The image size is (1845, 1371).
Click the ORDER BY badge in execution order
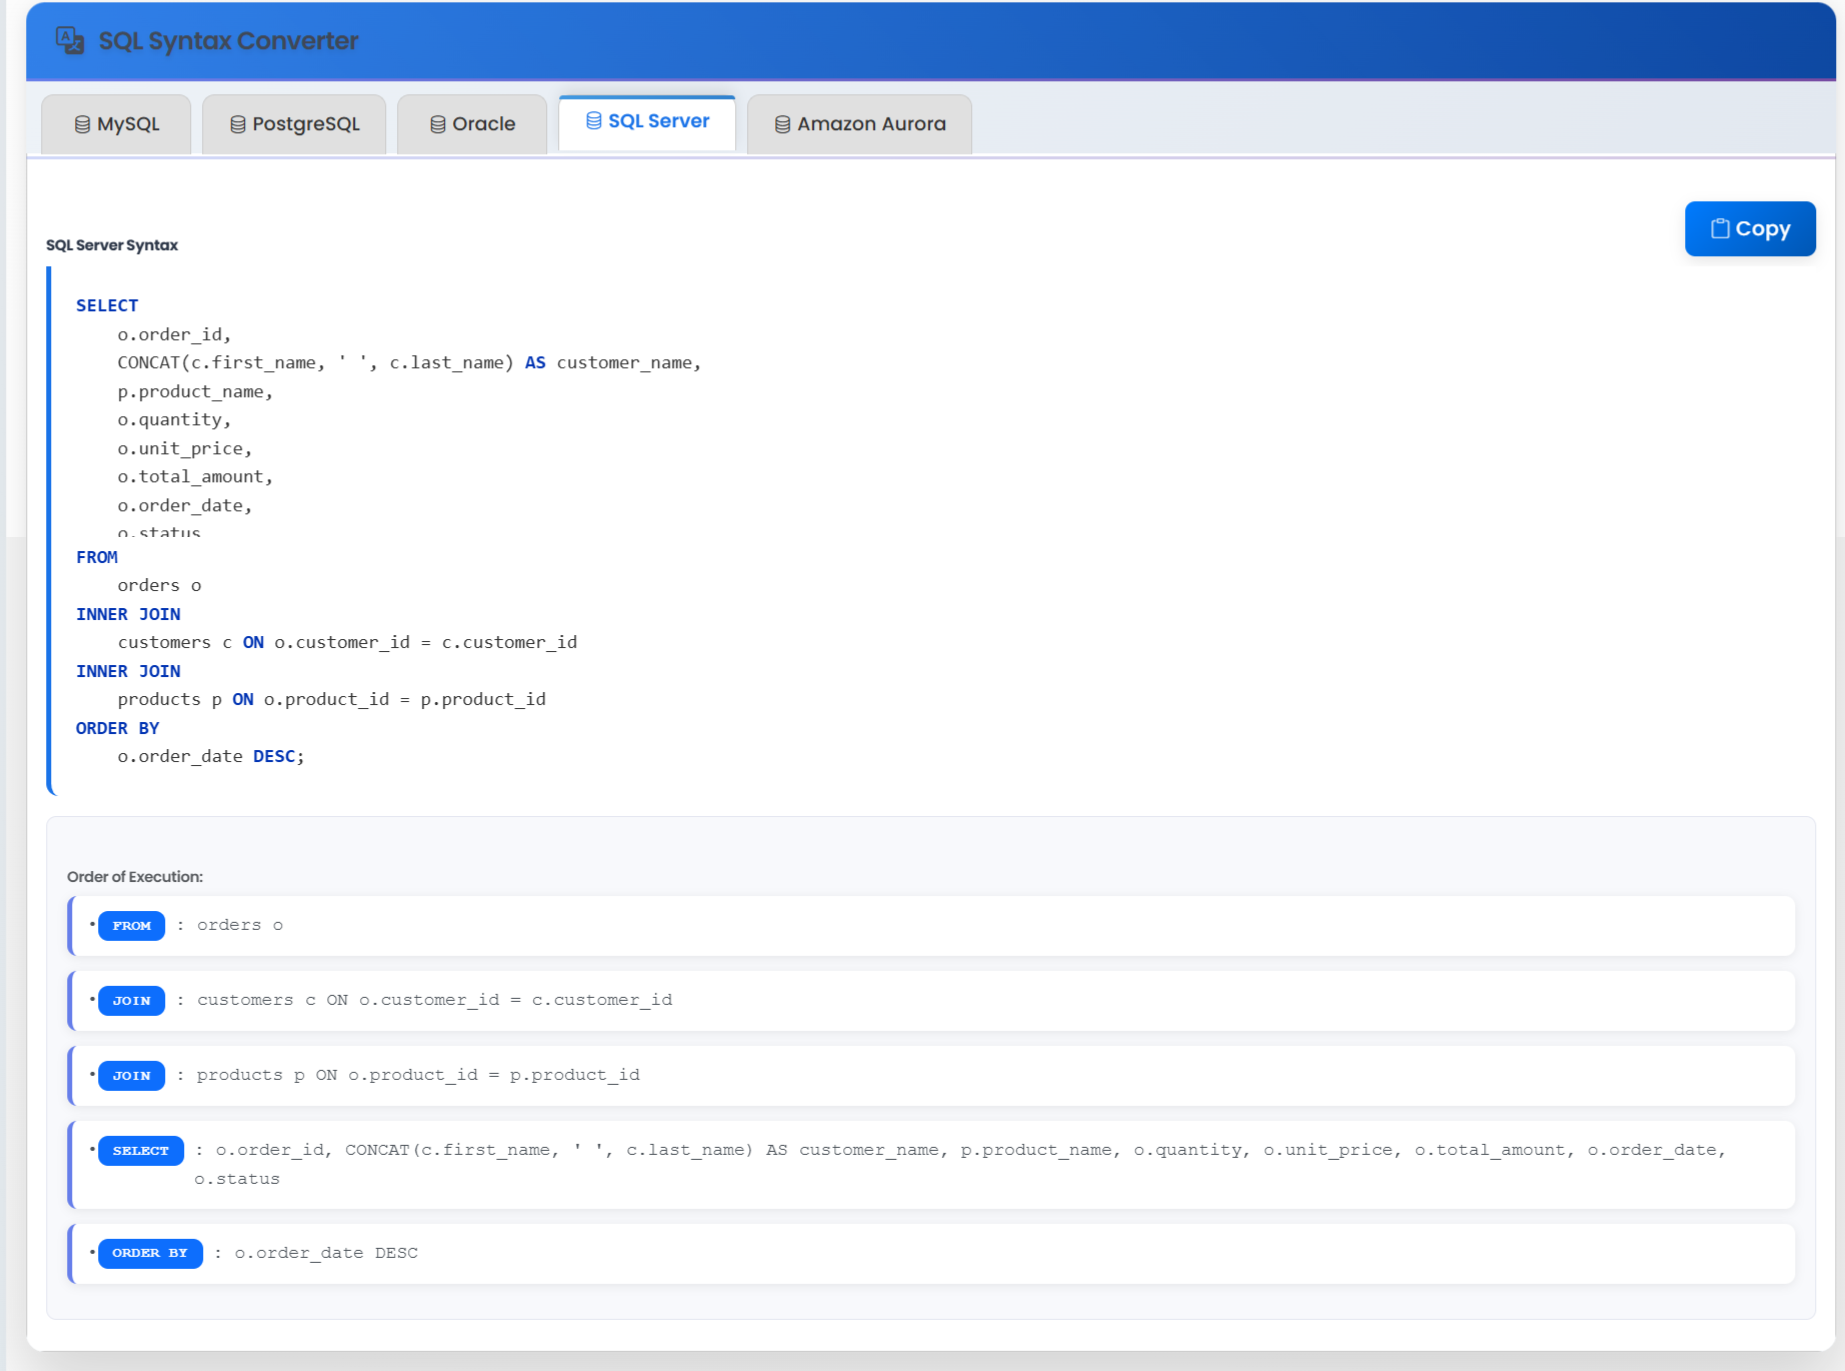pos(150,1253)
